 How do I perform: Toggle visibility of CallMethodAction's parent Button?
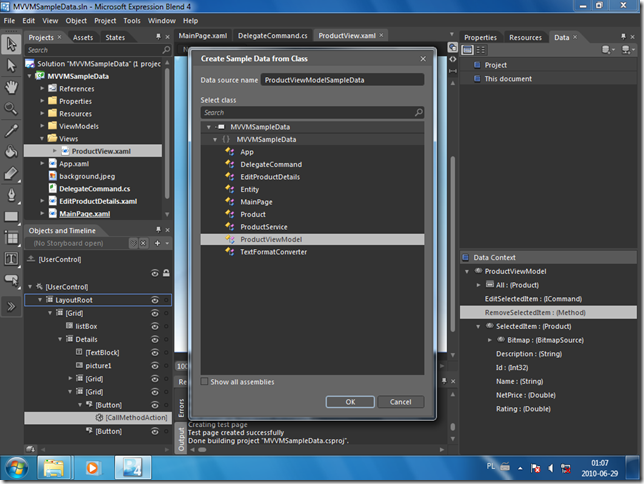point(155,405)
